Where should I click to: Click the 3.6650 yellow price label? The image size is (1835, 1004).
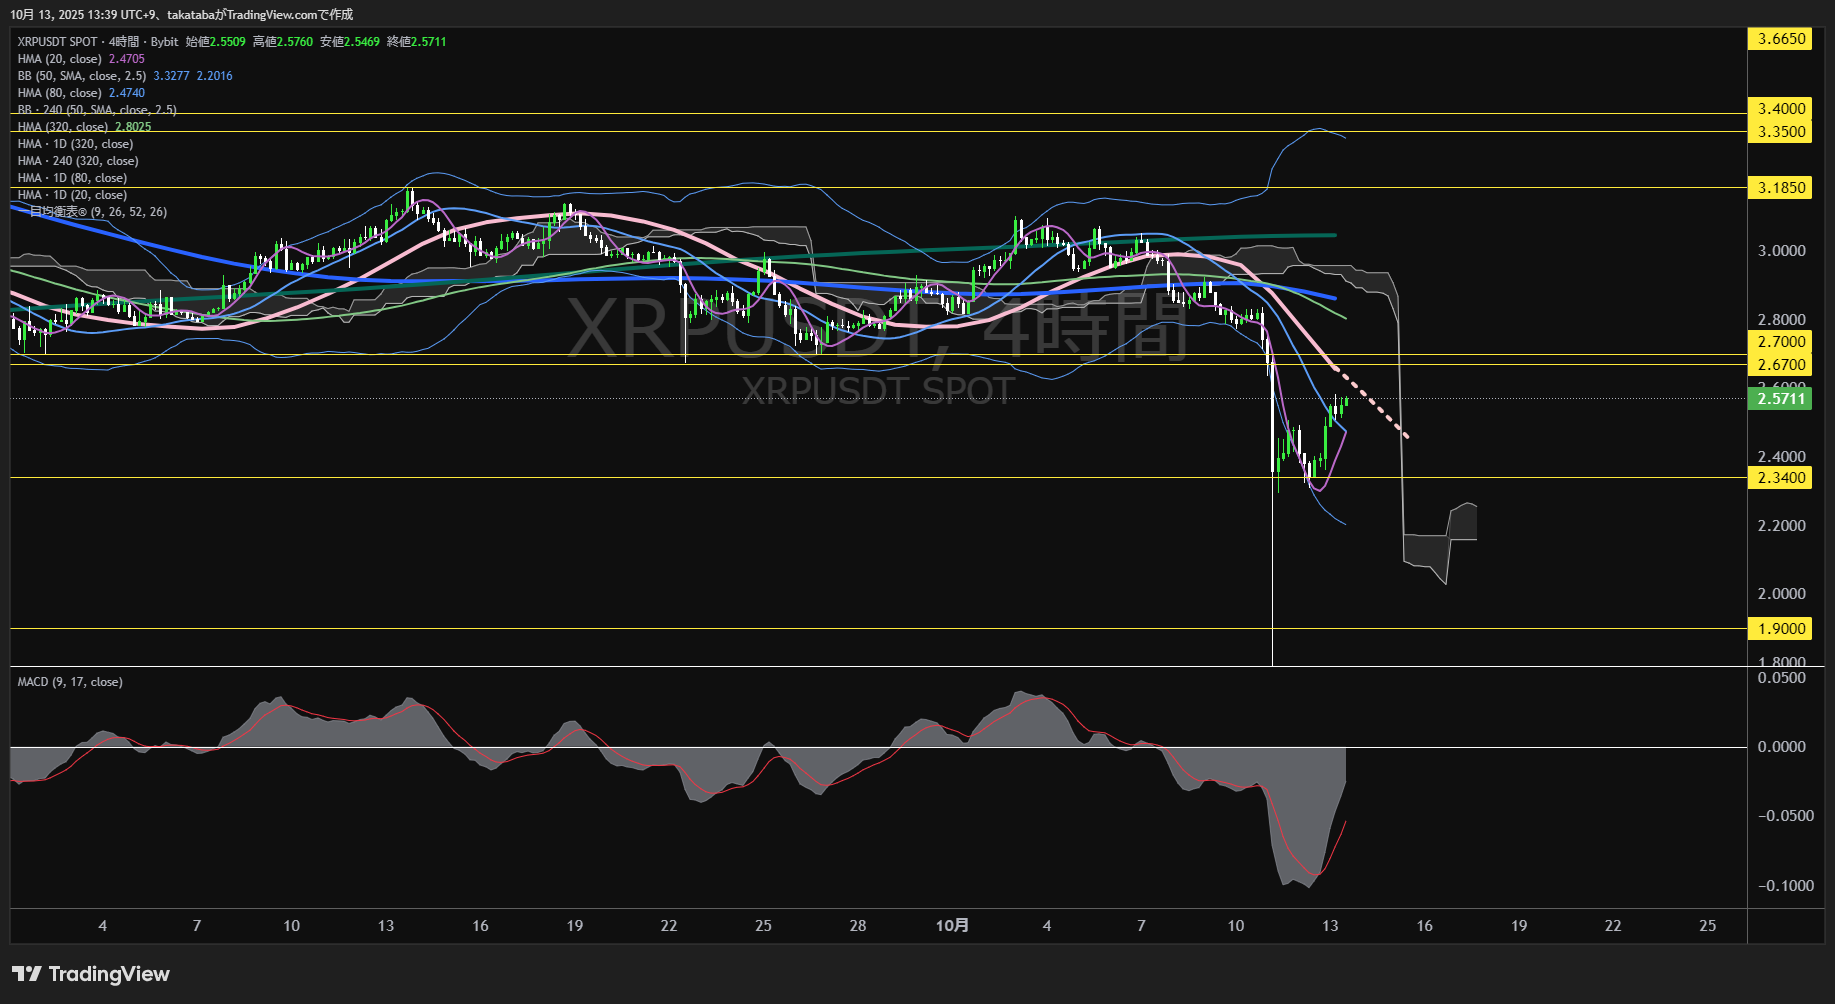coord(1781,39)
